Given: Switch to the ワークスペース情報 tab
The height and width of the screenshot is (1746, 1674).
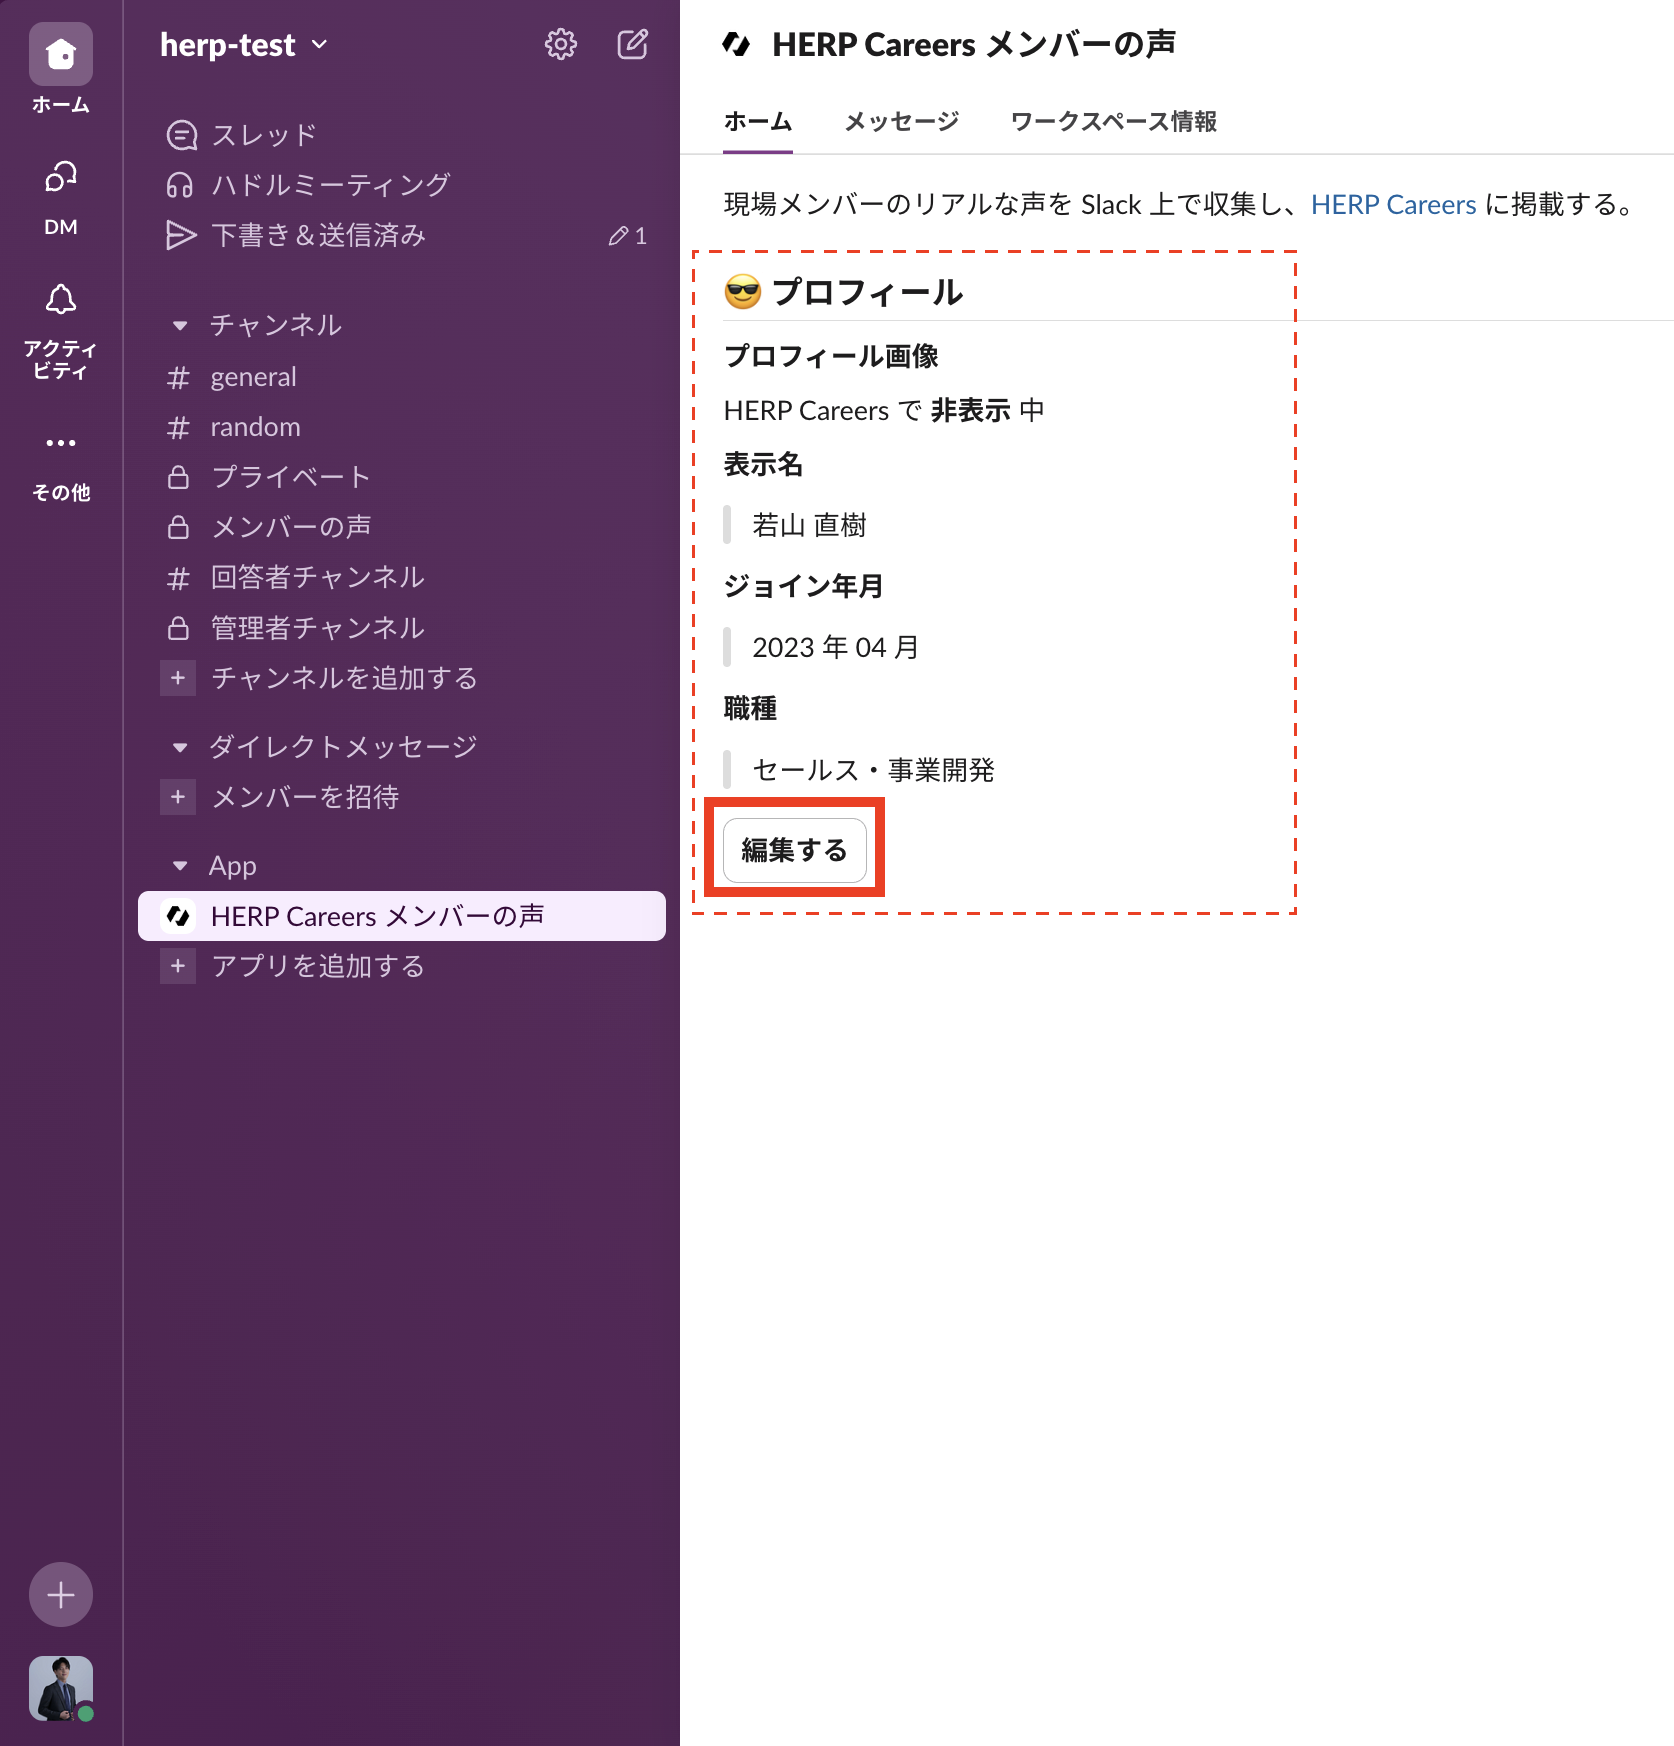Looking at the screenshot, I should tap(1113, 122).
